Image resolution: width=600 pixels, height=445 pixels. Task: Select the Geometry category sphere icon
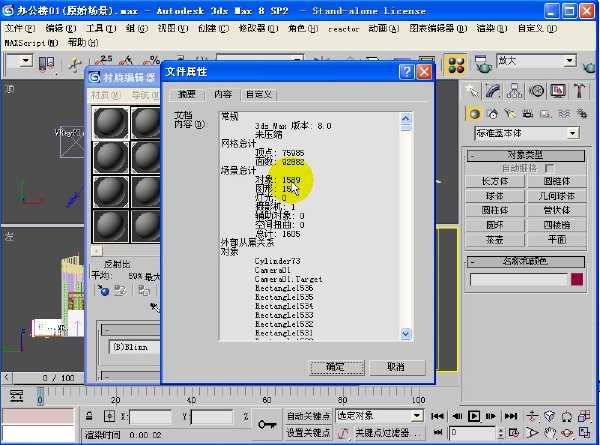474,114
